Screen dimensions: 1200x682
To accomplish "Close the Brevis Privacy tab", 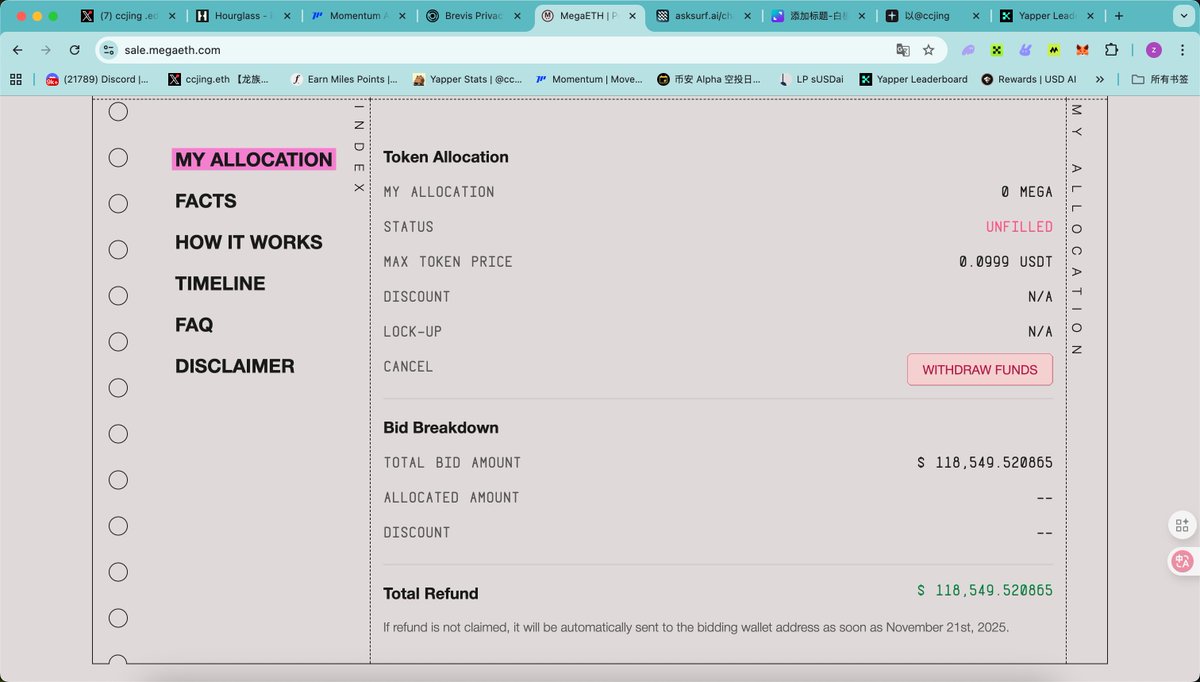I will (517, 16).
